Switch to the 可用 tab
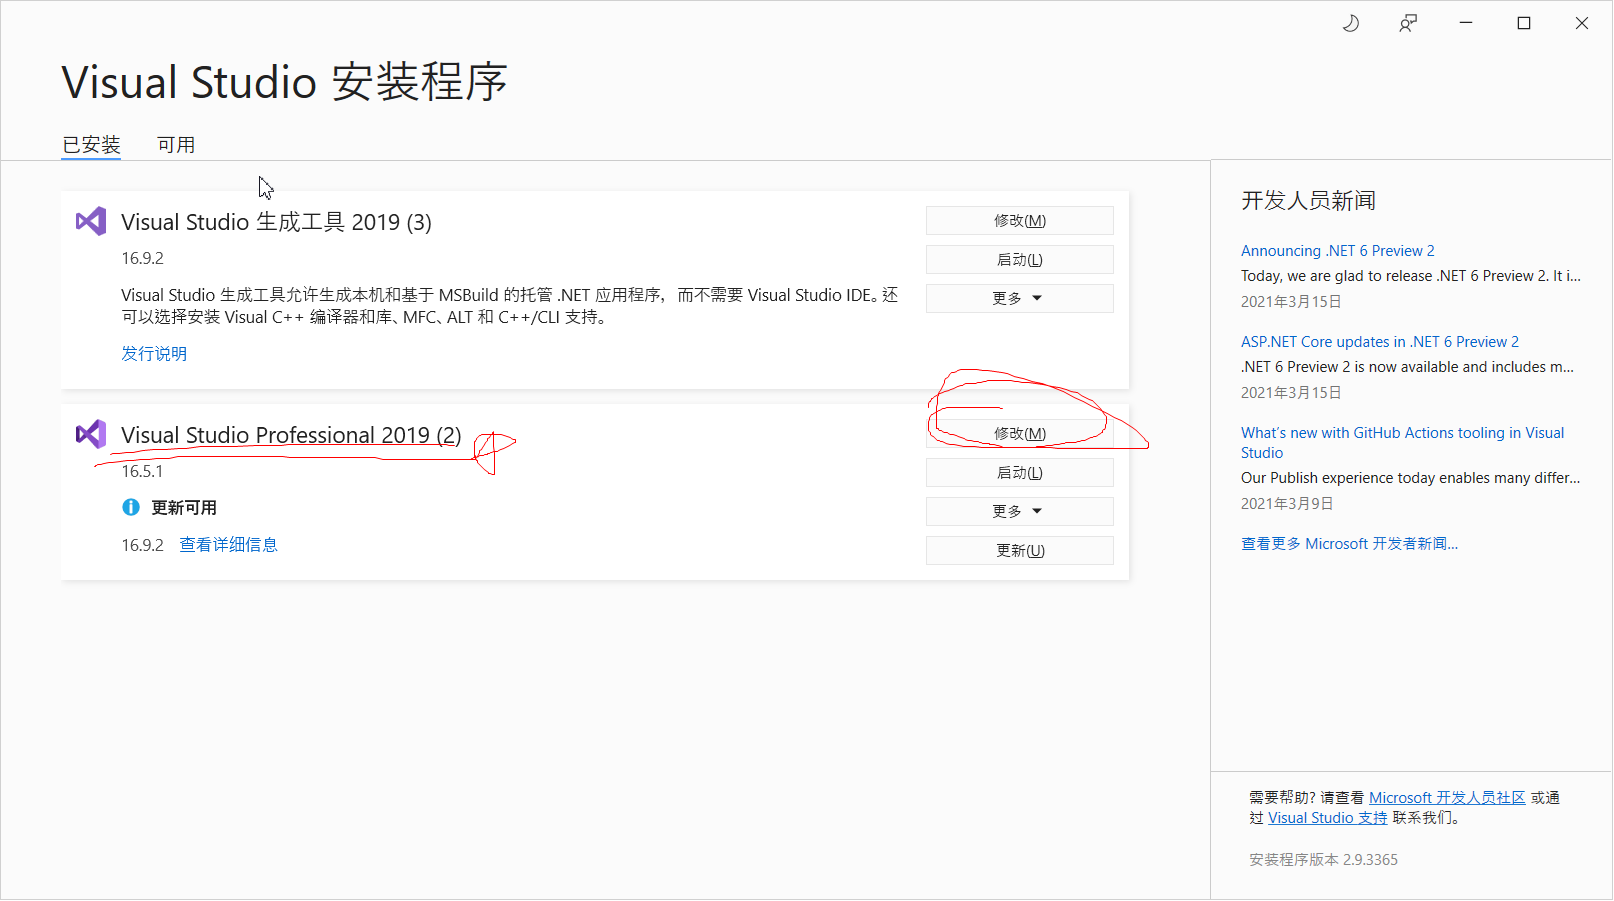Viewport: 1614px width, 901px height. (x=176, y=145)
